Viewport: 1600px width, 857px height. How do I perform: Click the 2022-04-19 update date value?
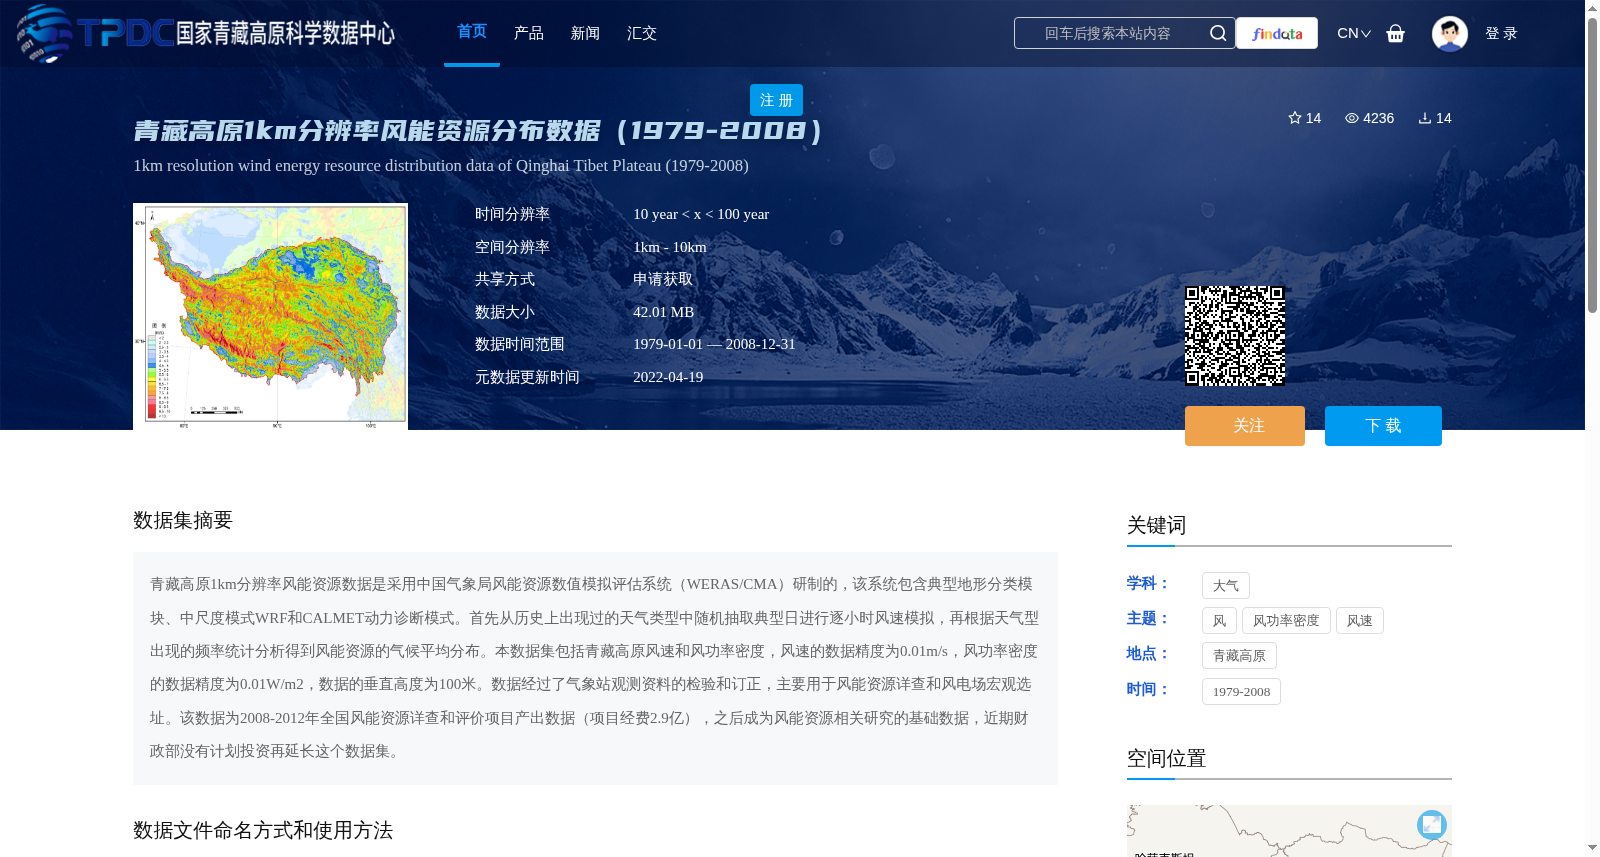[x=668, y=377]
